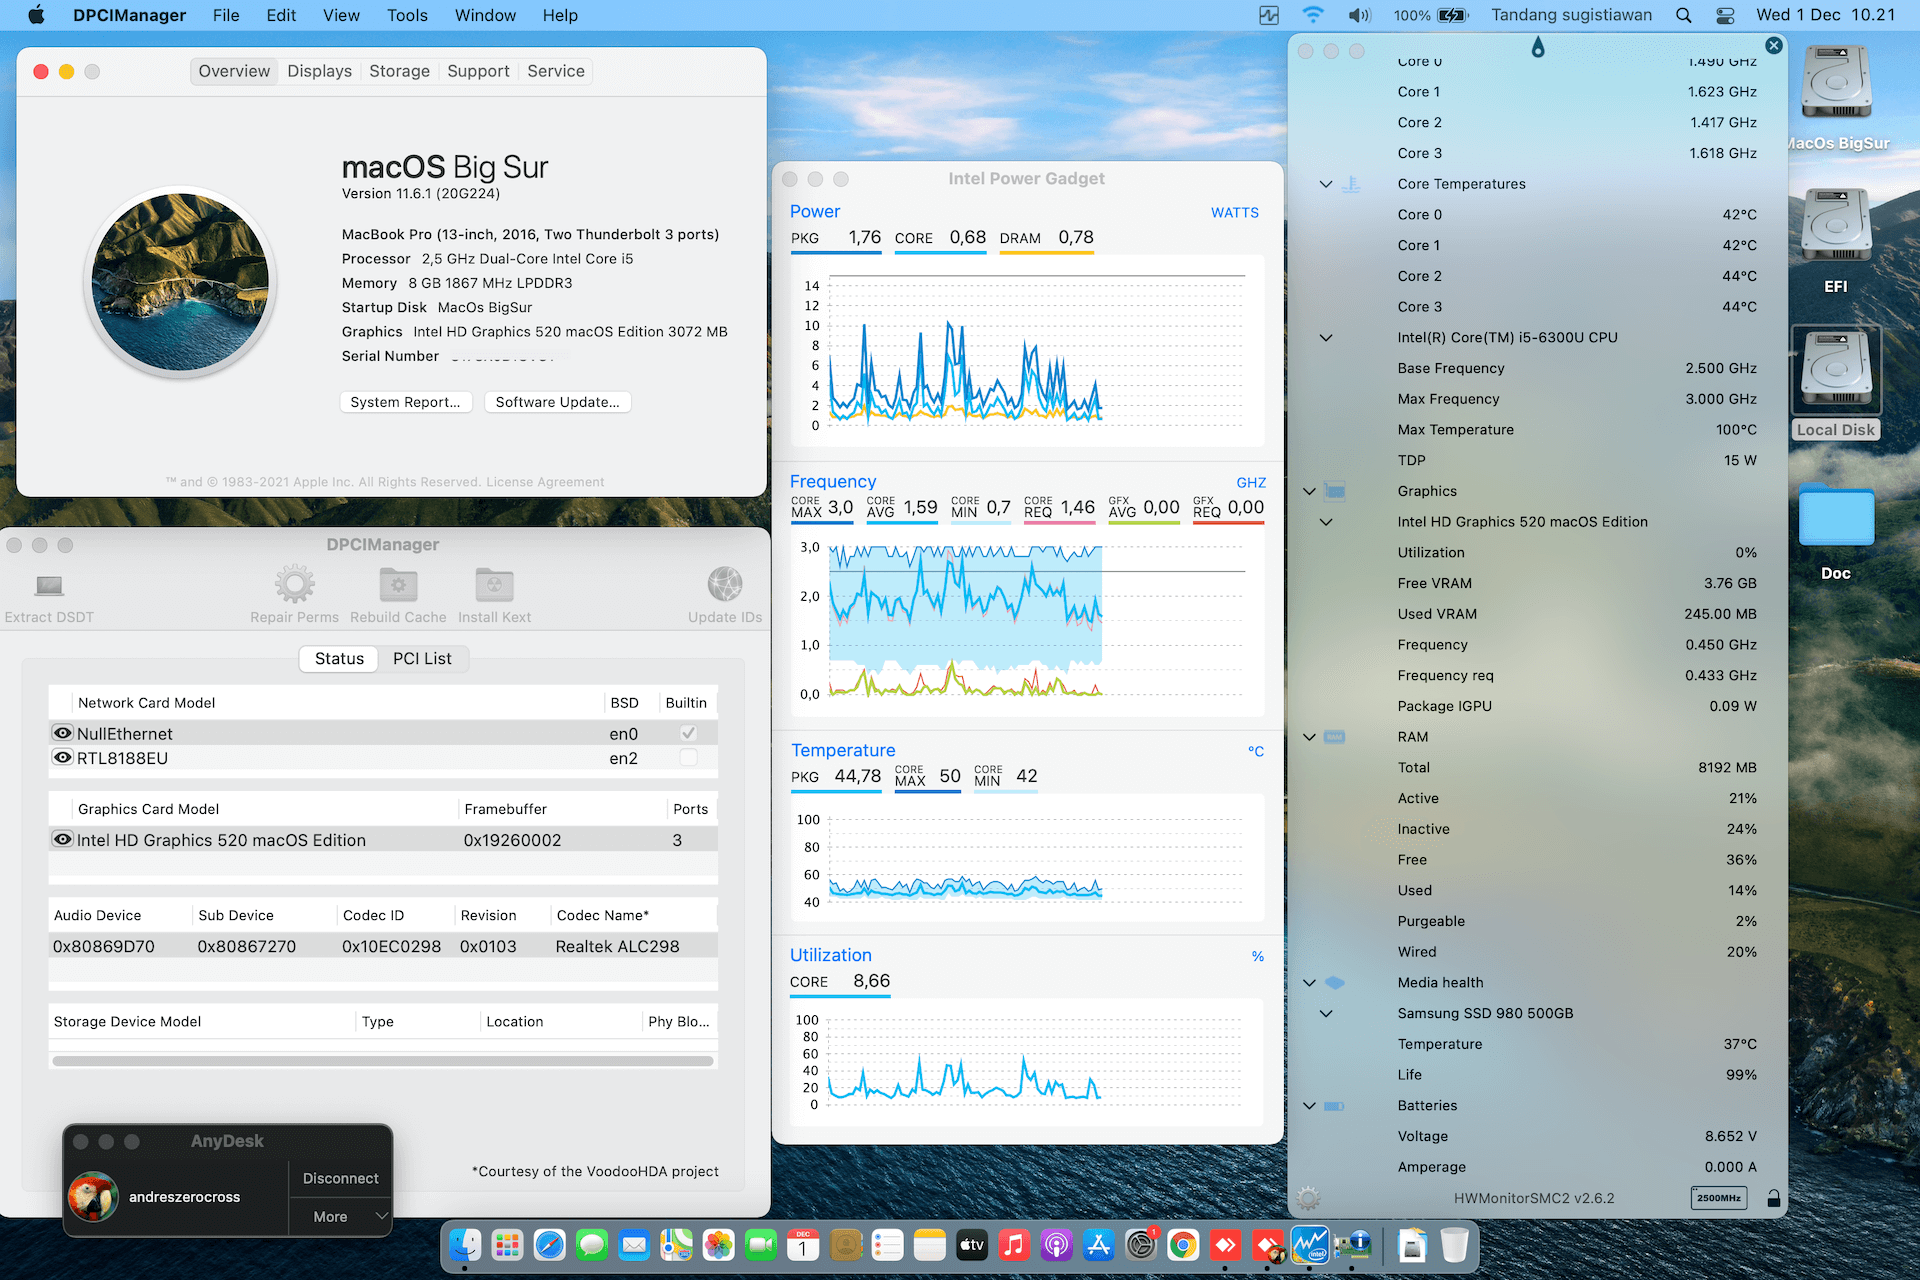1920x1280 pixels.
Task: Open HWMonitorSMC2 settings gear icon
Action: [x=1308, y=1198]
